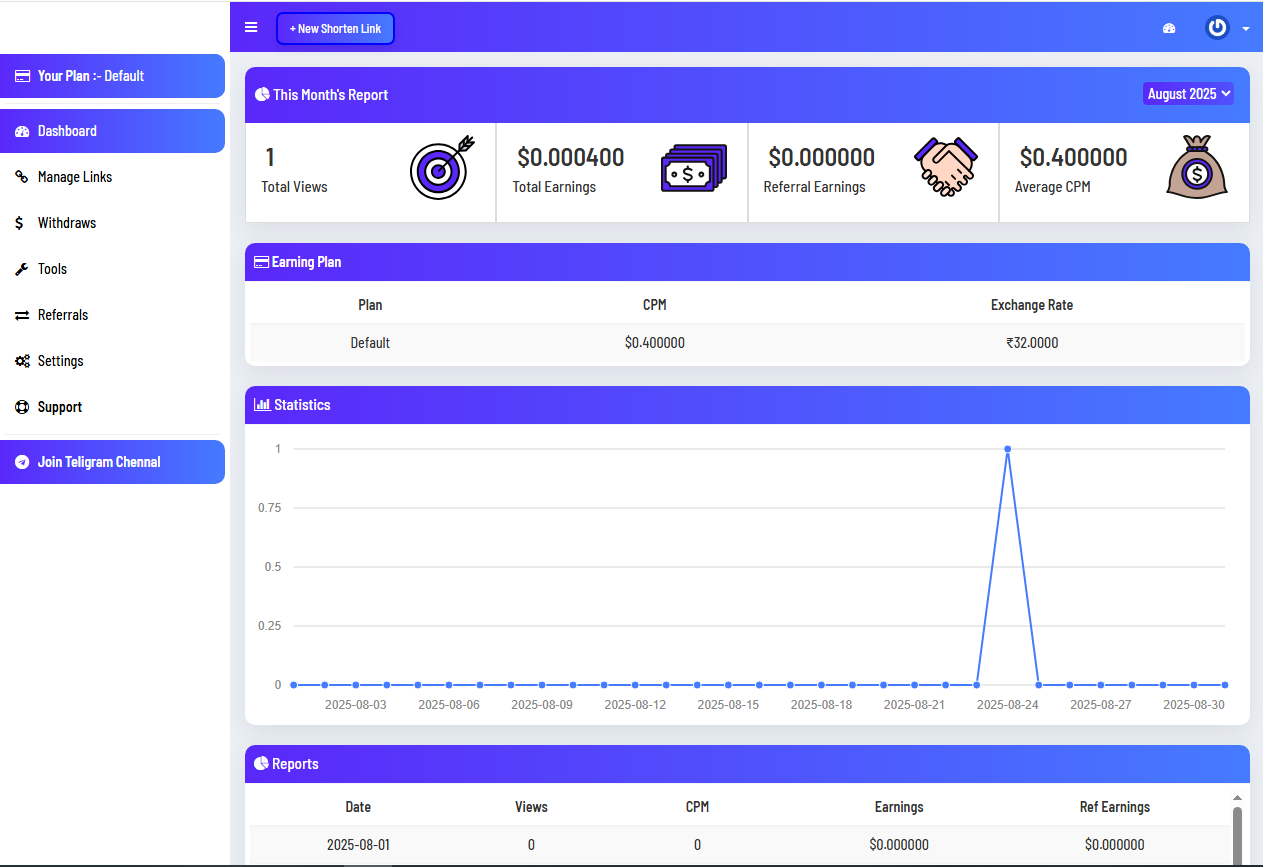
Task: Click the cash stack icon in Total Earnings
Action: [694, 170]
